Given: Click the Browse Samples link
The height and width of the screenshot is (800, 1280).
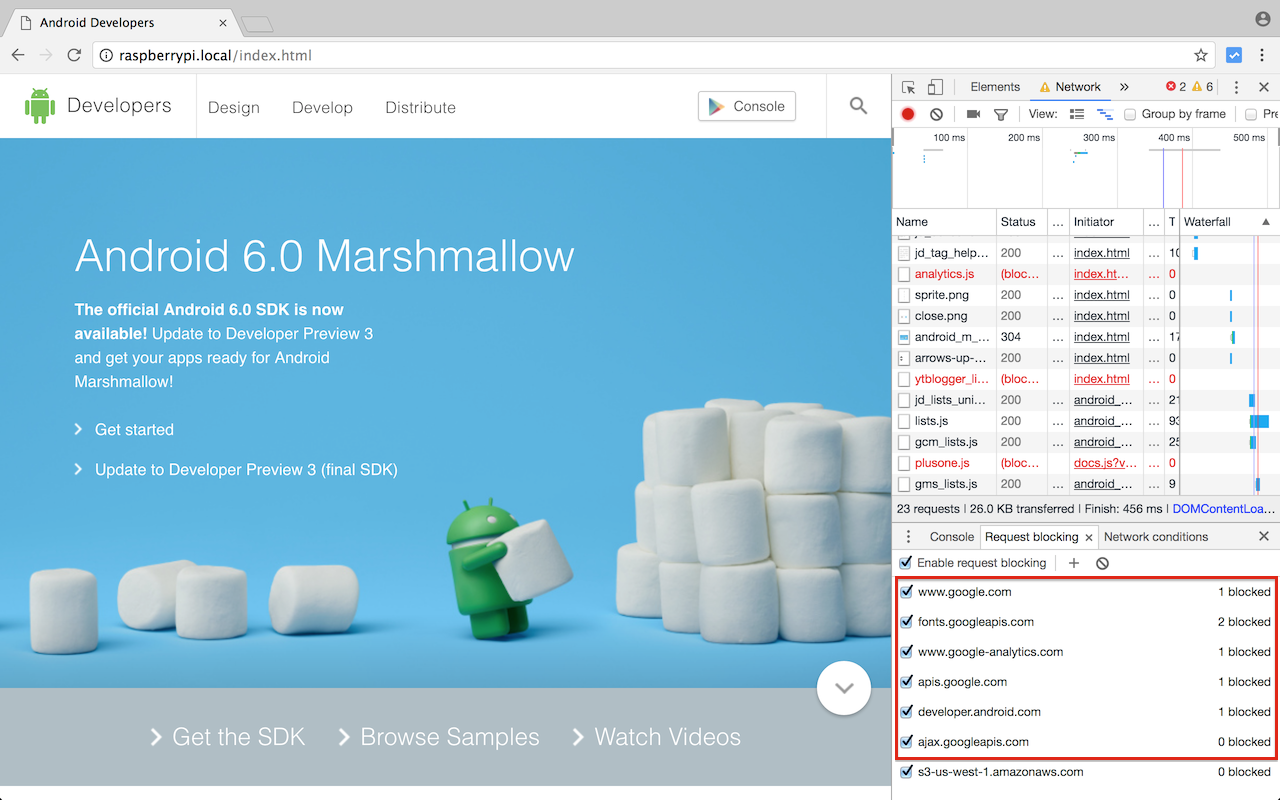Looking at the screenshot, I should click(450, 737).
